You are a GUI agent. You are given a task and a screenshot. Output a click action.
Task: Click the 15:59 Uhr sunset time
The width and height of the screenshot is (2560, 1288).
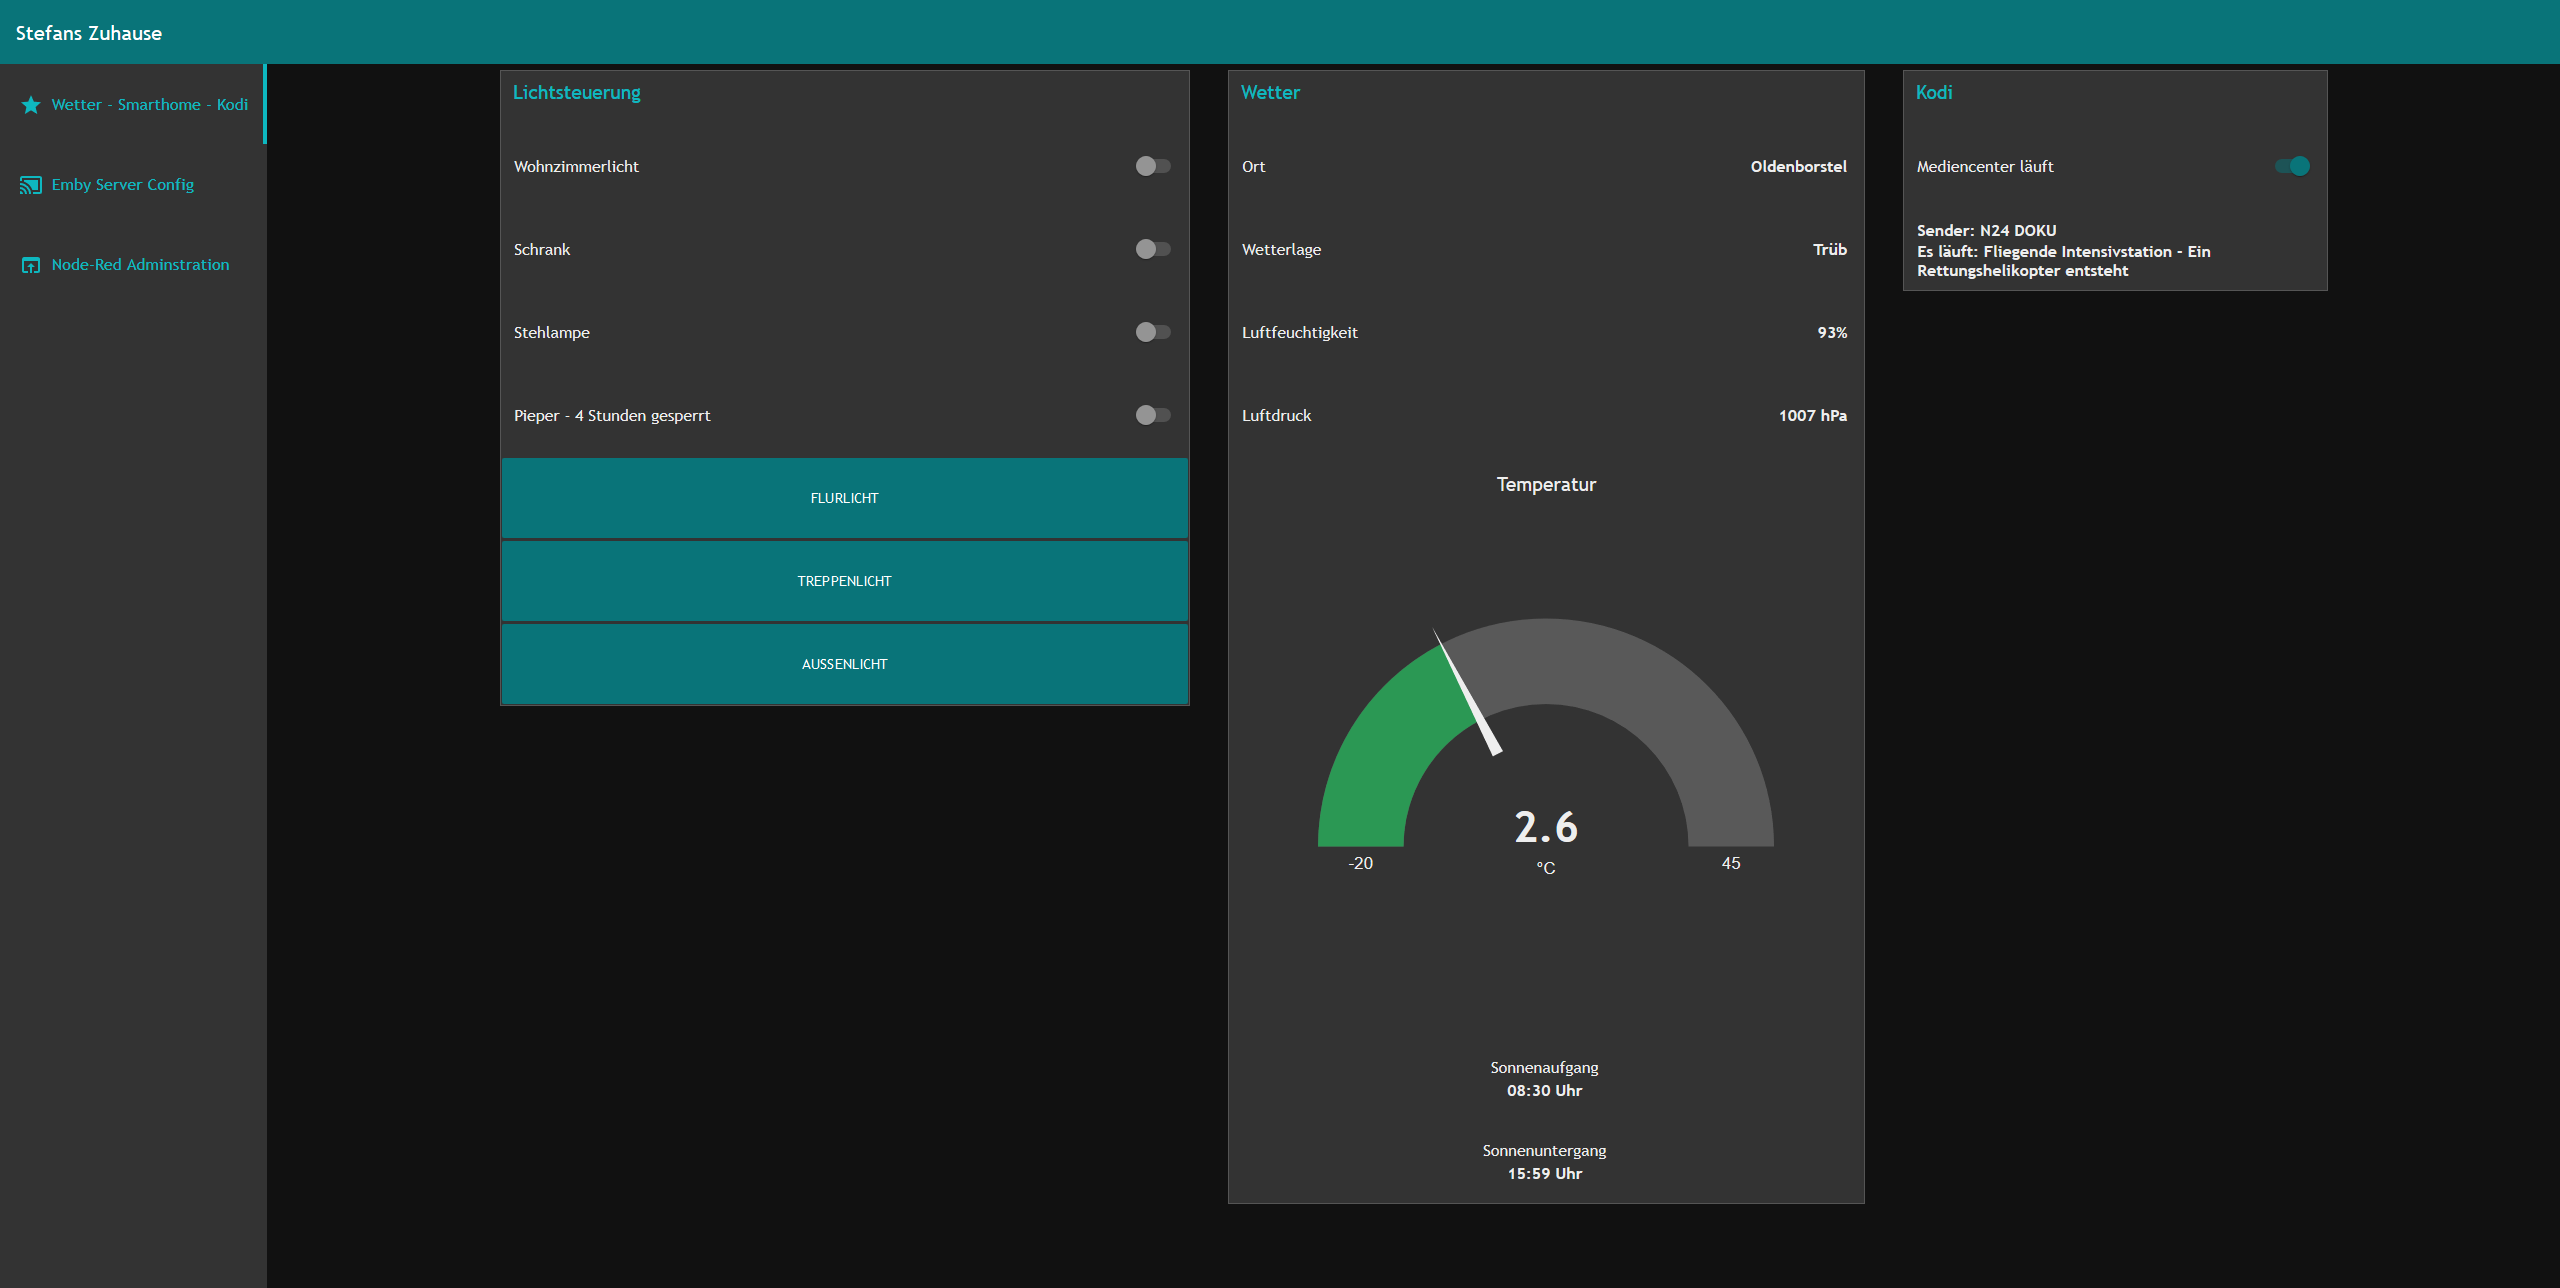(1545, 1174)
